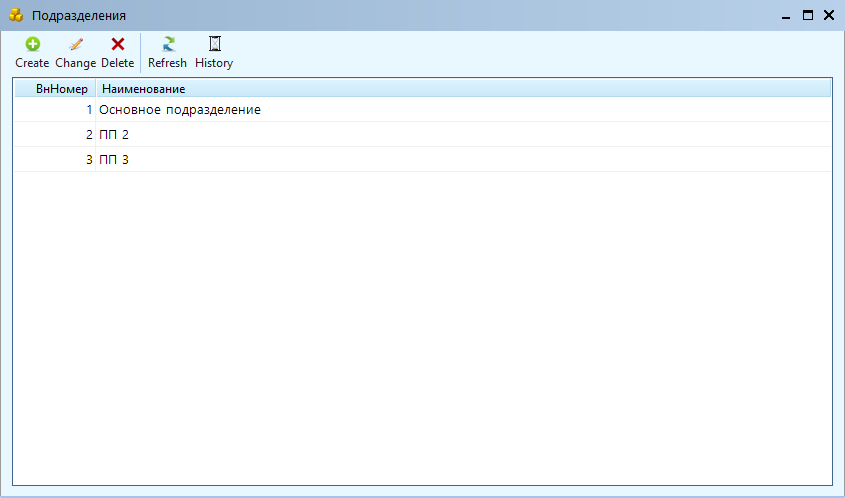Sort by the ВнНомер column header
This screenshot has width=845, height=498.
[55, 89]
